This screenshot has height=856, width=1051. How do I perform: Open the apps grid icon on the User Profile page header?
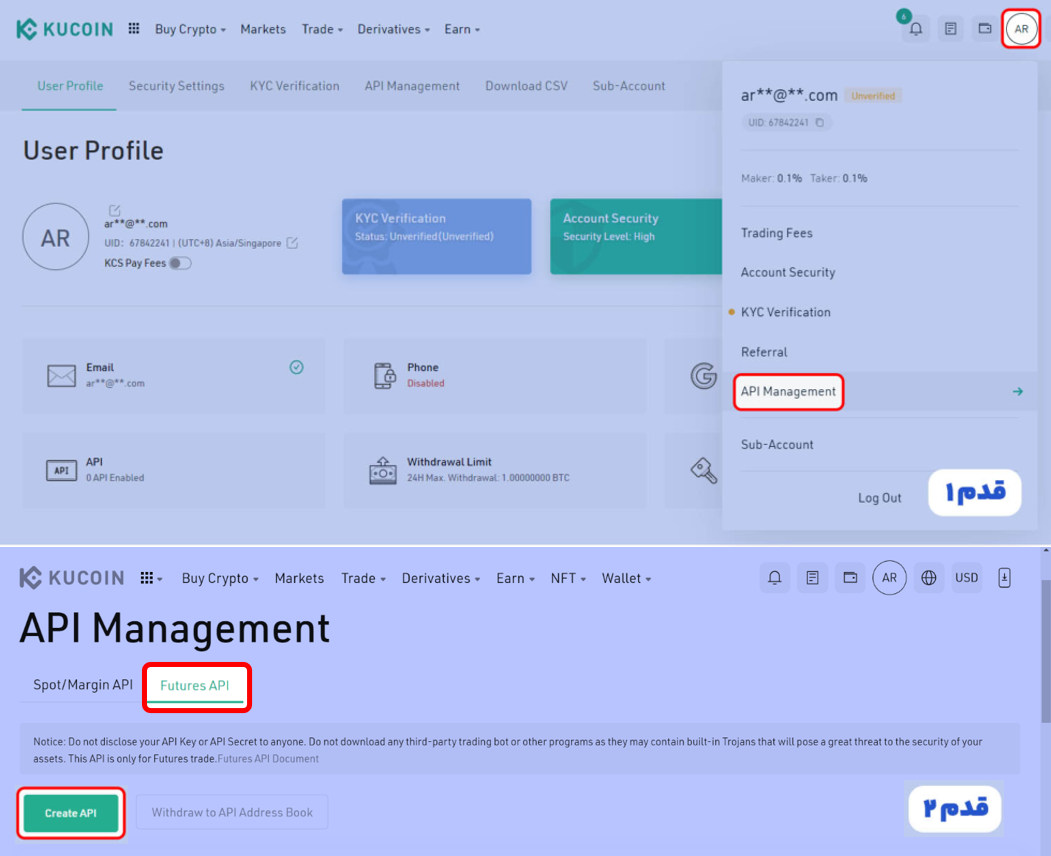(x=134, y=28)
